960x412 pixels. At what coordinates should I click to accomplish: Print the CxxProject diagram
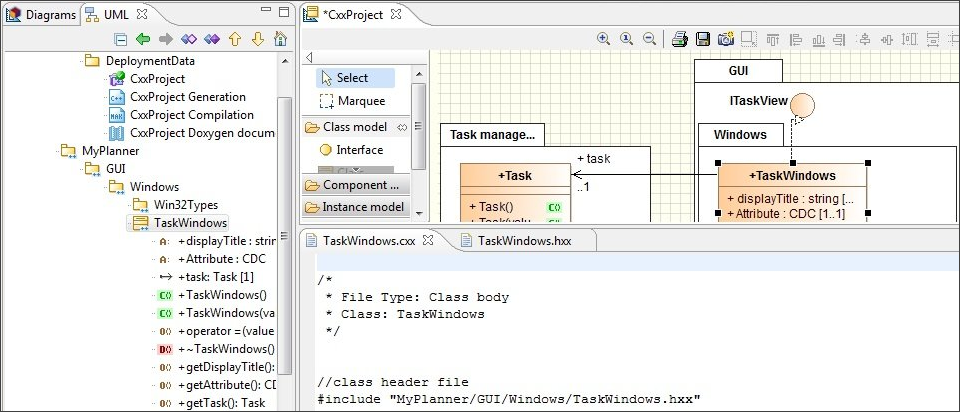(x=680, y=39)
